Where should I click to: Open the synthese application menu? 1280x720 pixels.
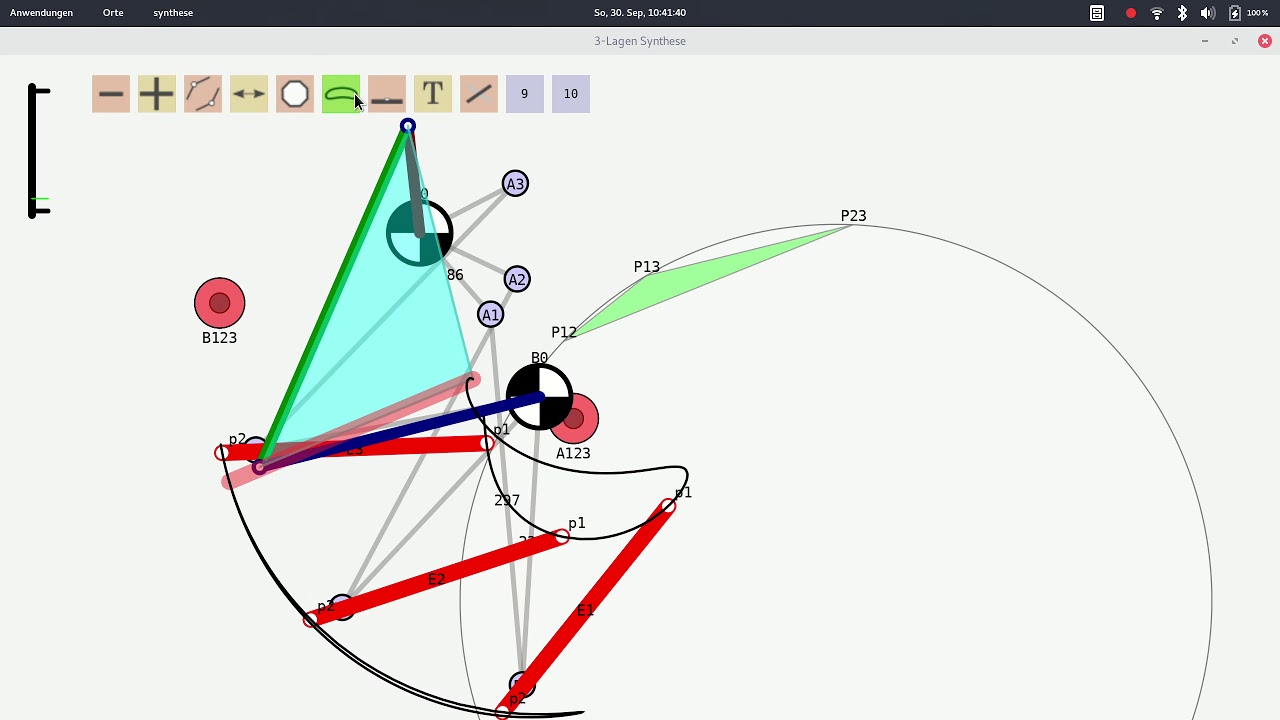click(x=173, y=13)
